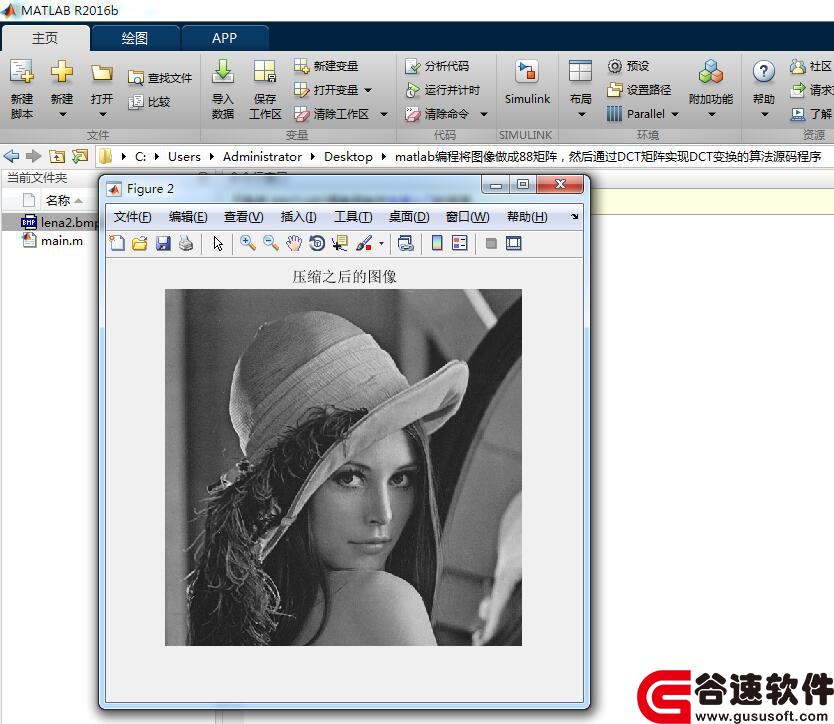Open the Edit (编辑) menu in Figure 2
The height and width of the screenshot is (724, 834).
click(x=188, y=217)
